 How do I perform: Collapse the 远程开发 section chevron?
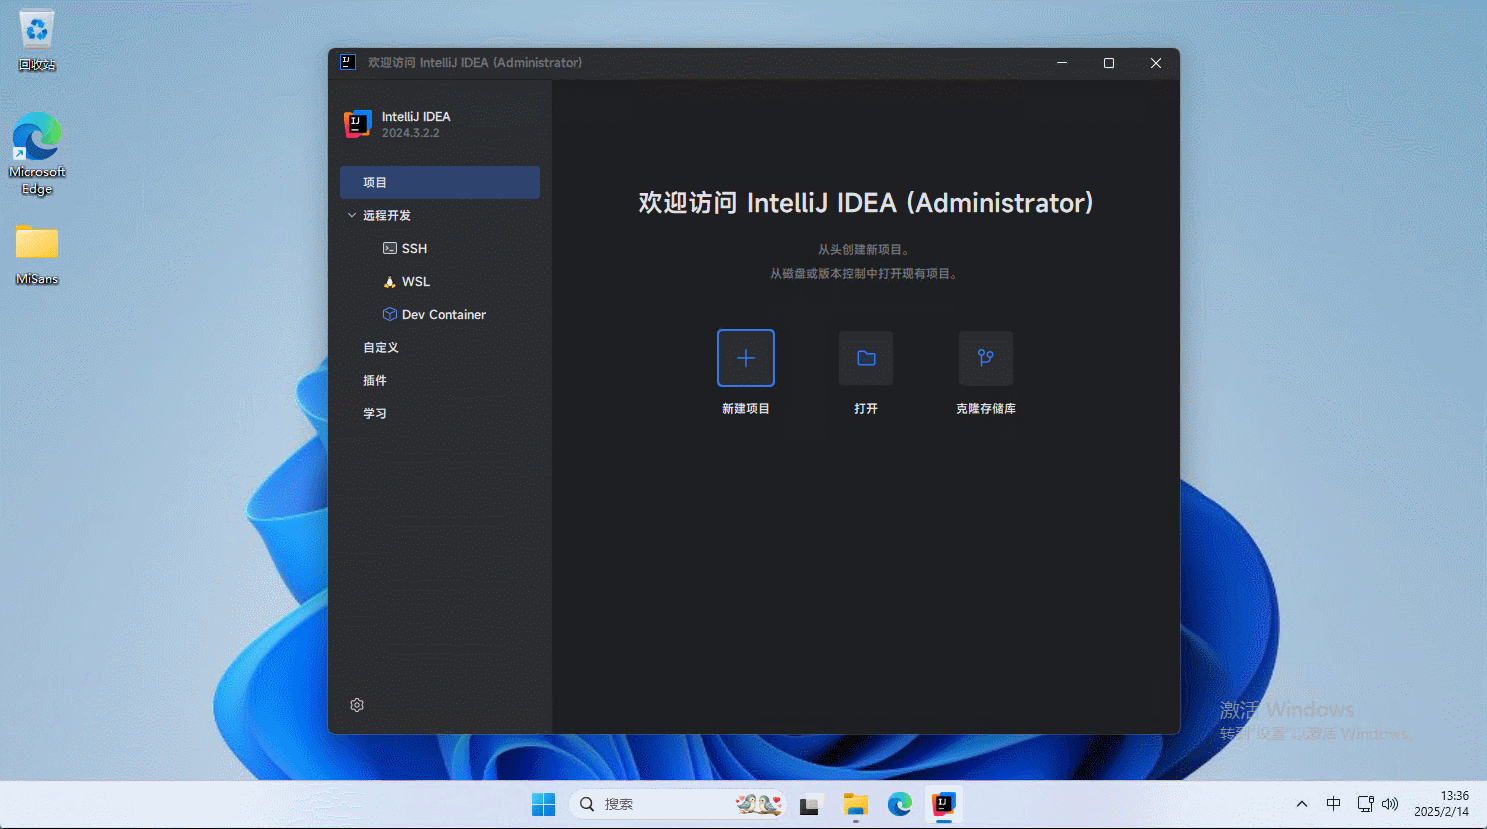click(x=352, y=215)
